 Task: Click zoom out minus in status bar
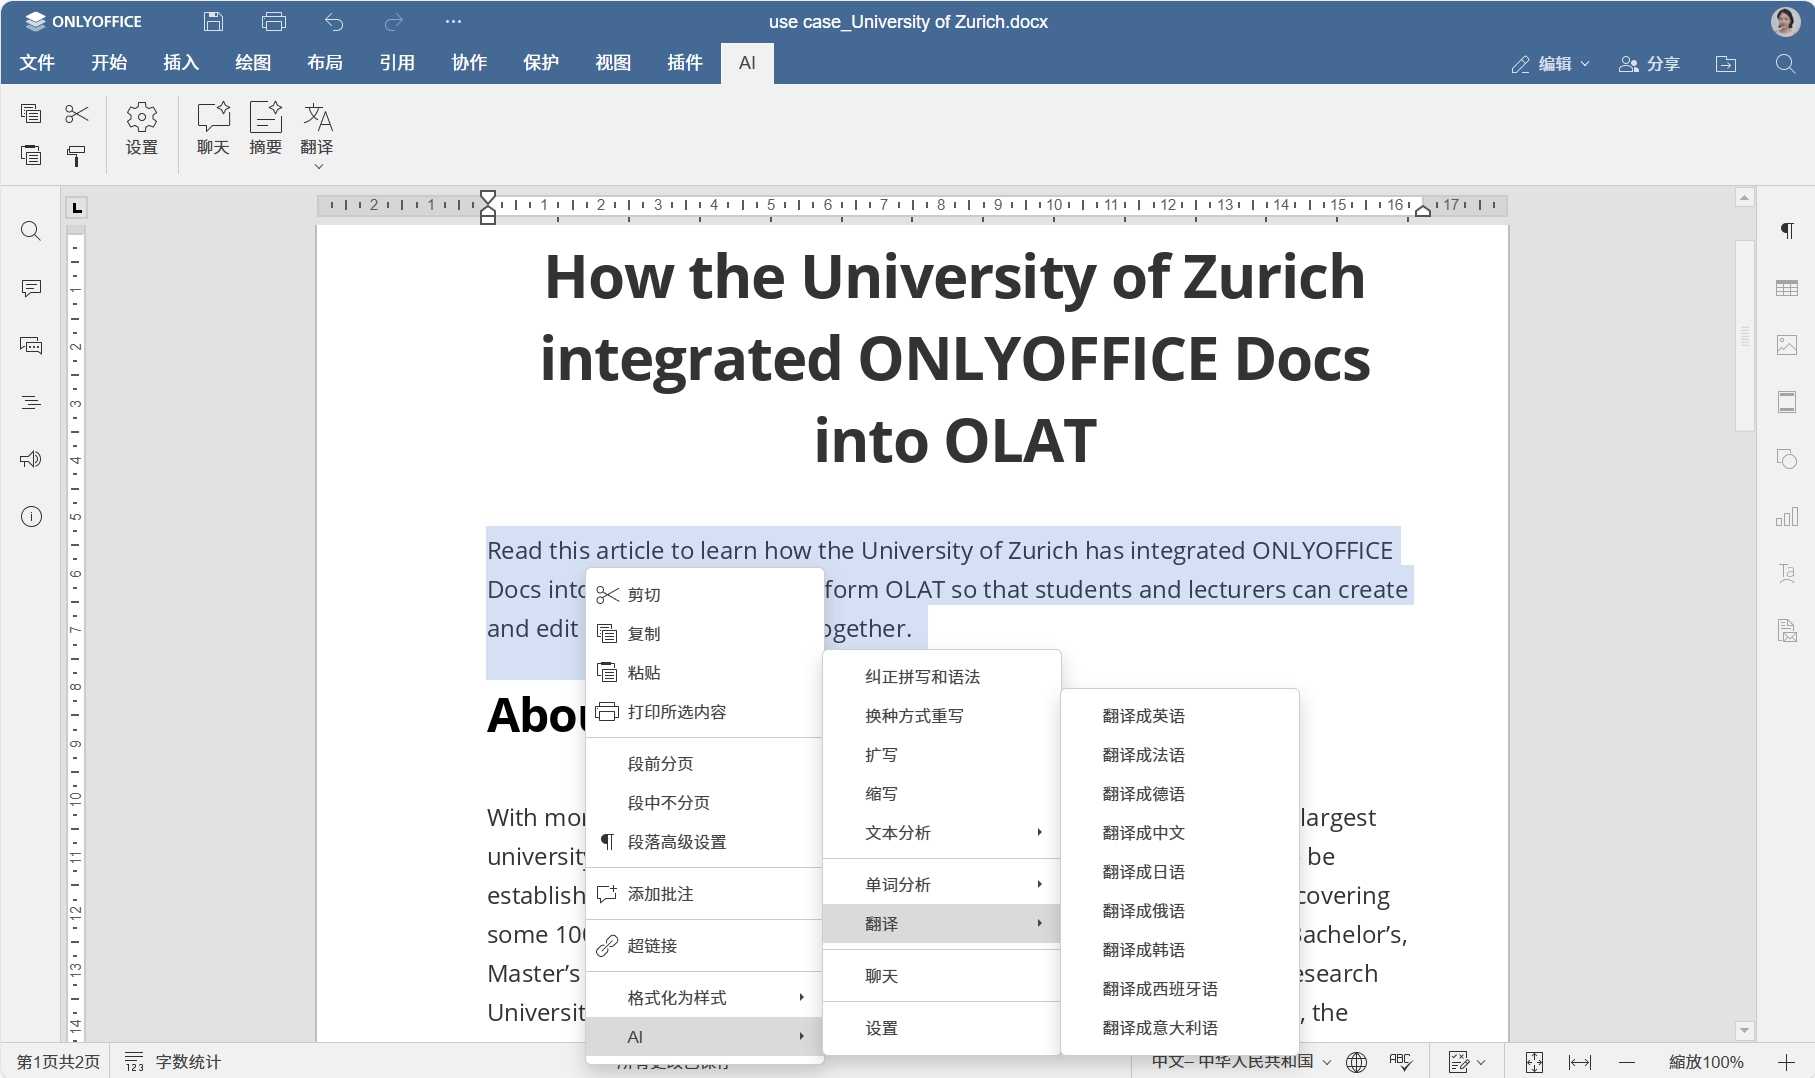pyautogui.click(x=1627, y=1061)
